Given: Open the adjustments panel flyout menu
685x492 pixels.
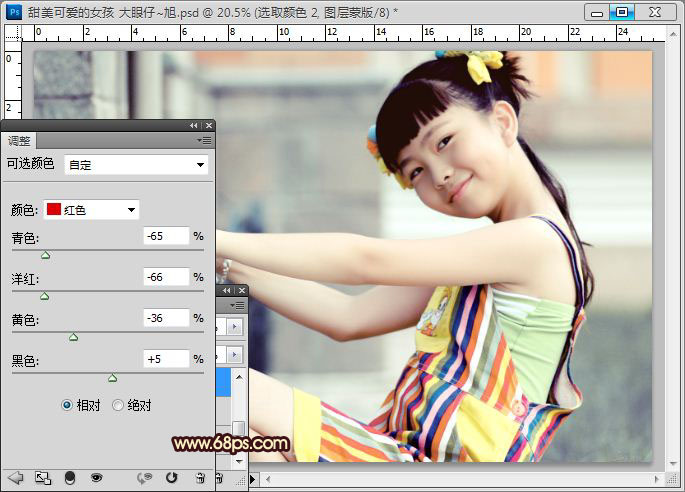Looking at the screenshot, I should point(205,141).
